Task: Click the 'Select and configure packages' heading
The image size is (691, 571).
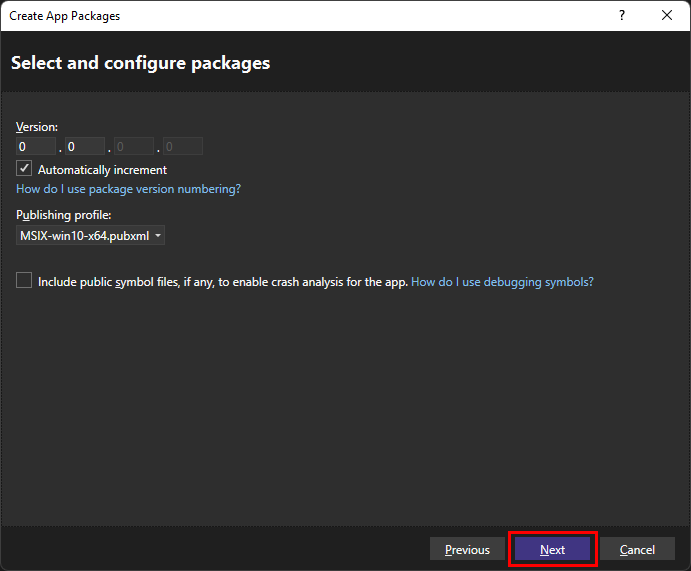Action: (x=141, y=63)
